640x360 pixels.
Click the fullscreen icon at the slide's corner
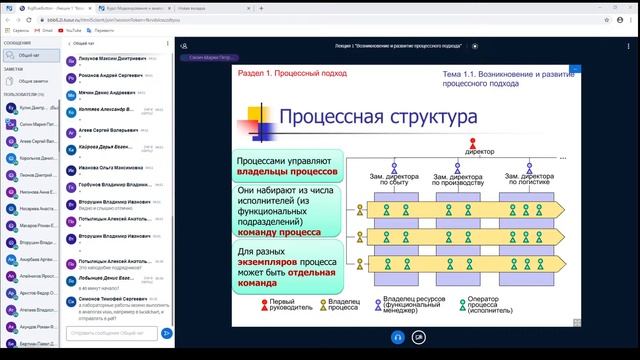(577, 322)
